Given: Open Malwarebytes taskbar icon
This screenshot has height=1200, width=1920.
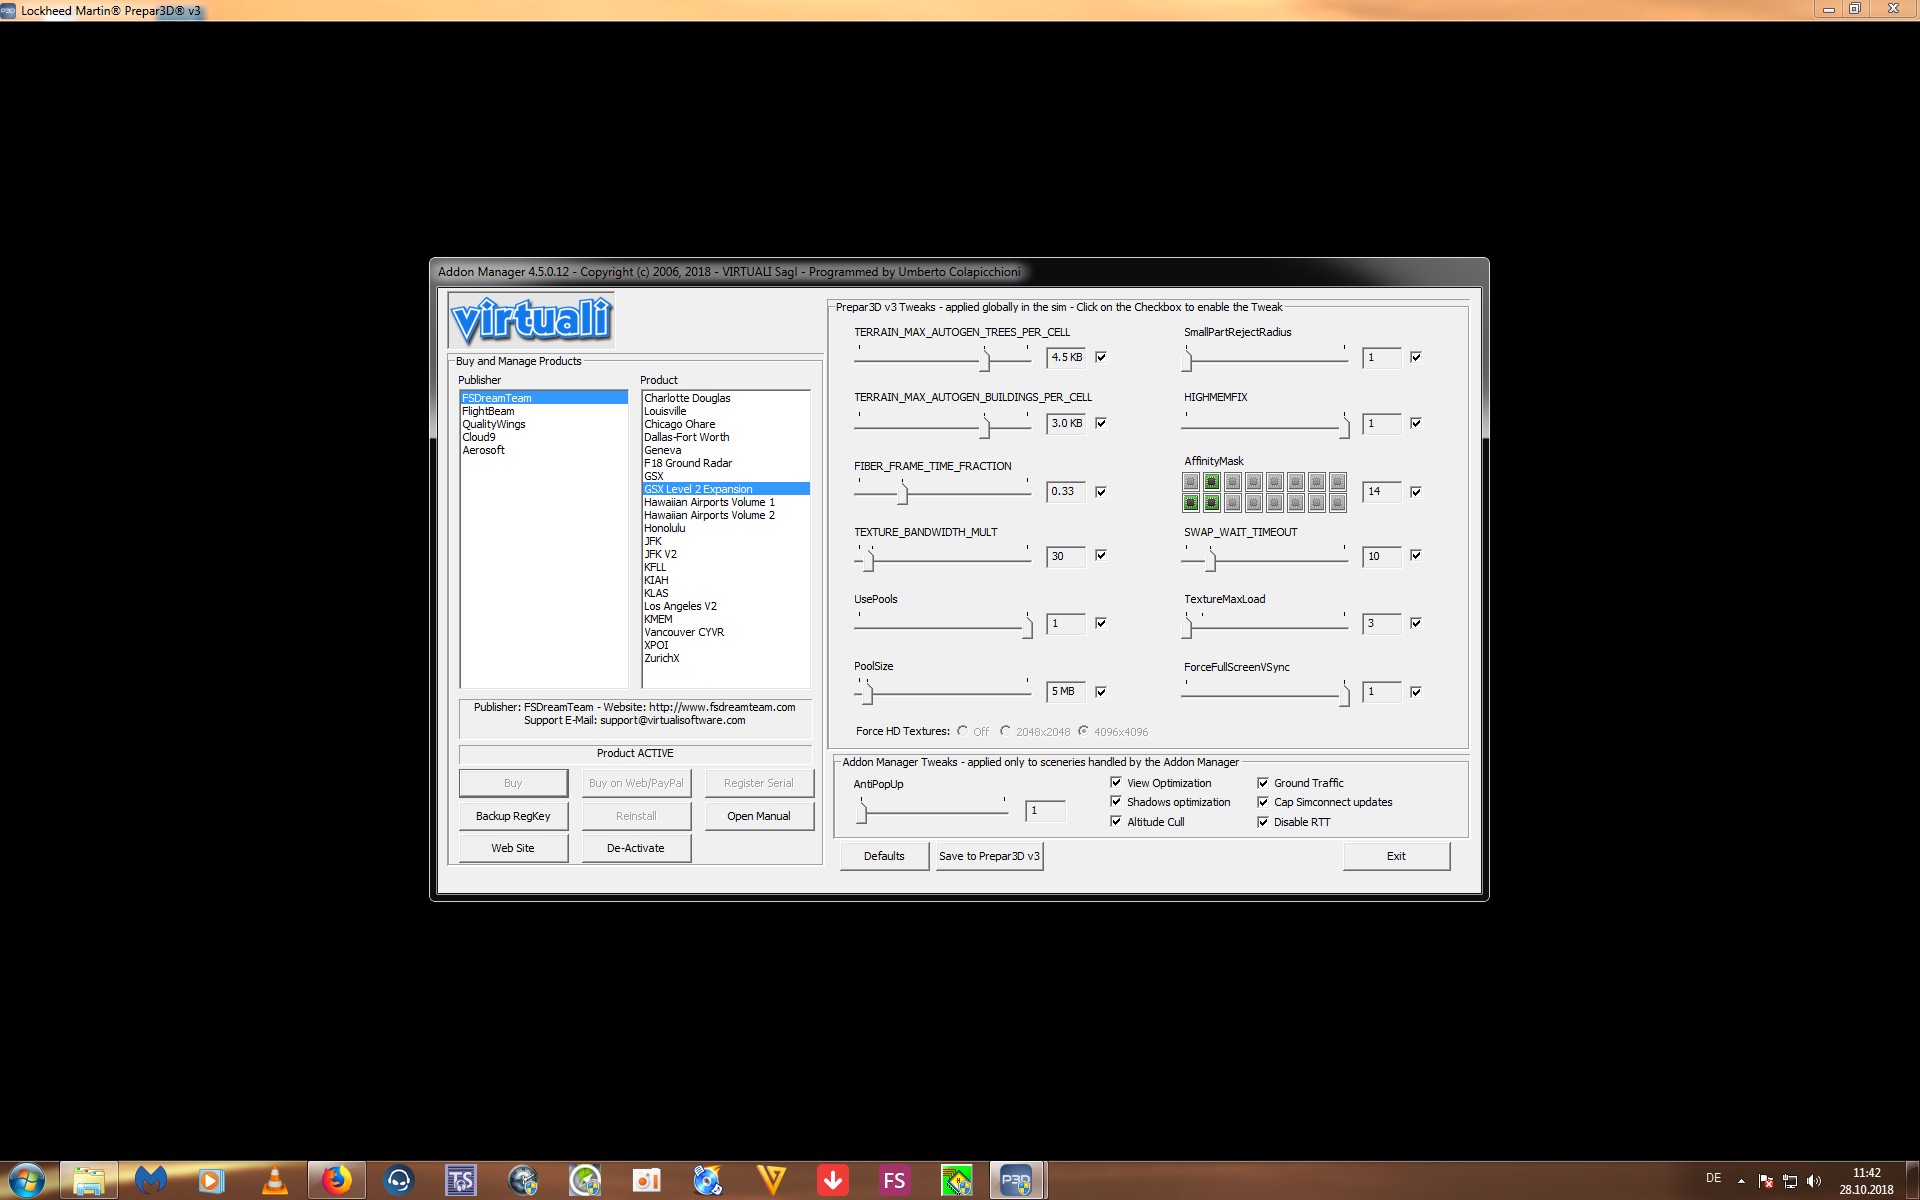Looking at the screenshot, I should pos(151,1181).
